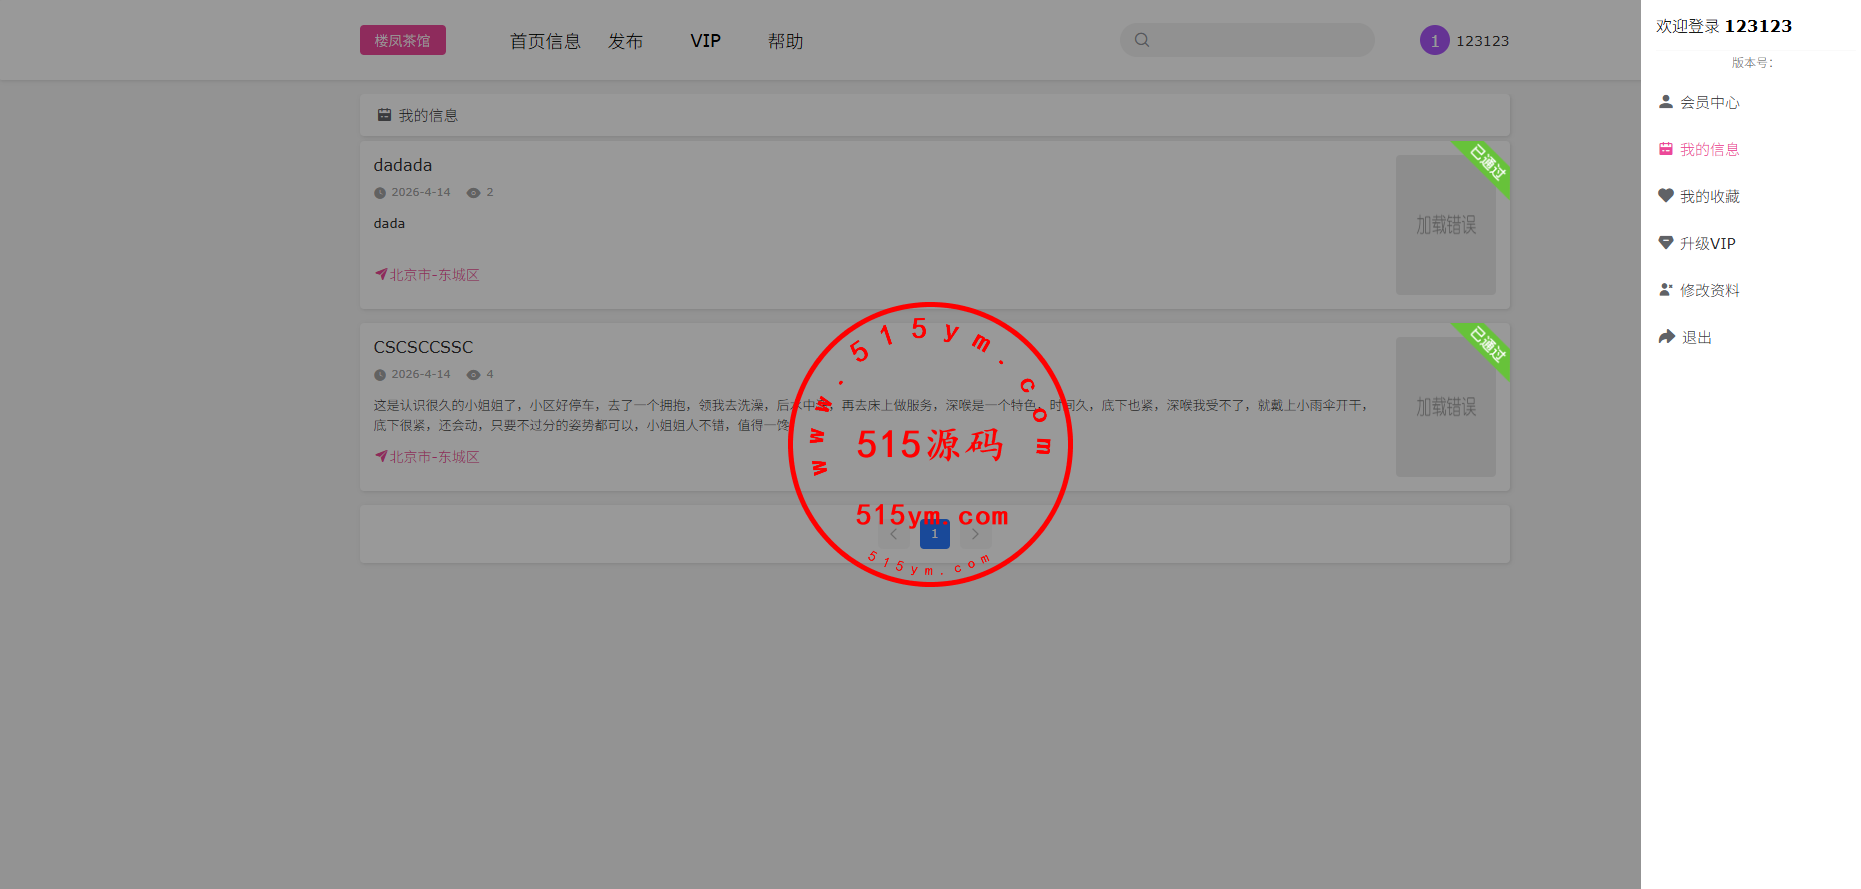The image size is (1861, 889).
Task: Click the 升级VIP diamond icon
Action: [1665, 243]
